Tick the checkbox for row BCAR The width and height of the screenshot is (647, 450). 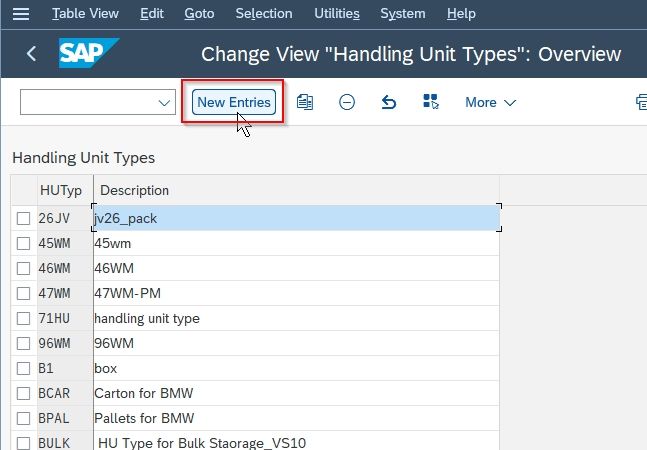tap(24, 393)
